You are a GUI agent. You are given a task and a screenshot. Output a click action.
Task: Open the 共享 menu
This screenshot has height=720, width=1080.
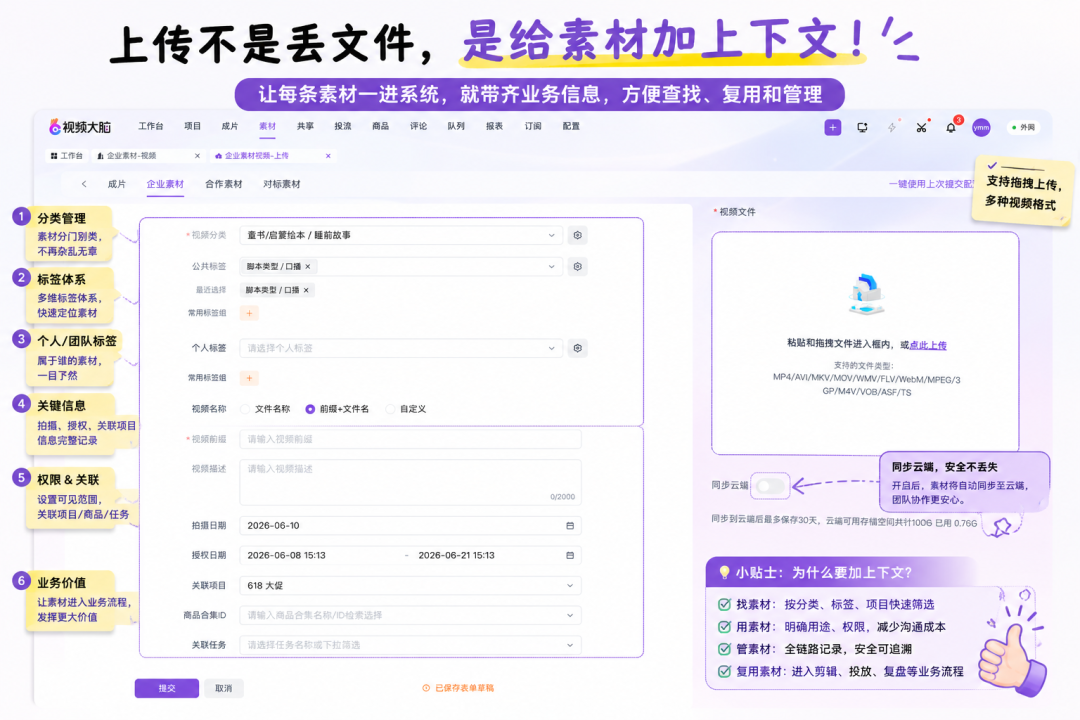305,126
